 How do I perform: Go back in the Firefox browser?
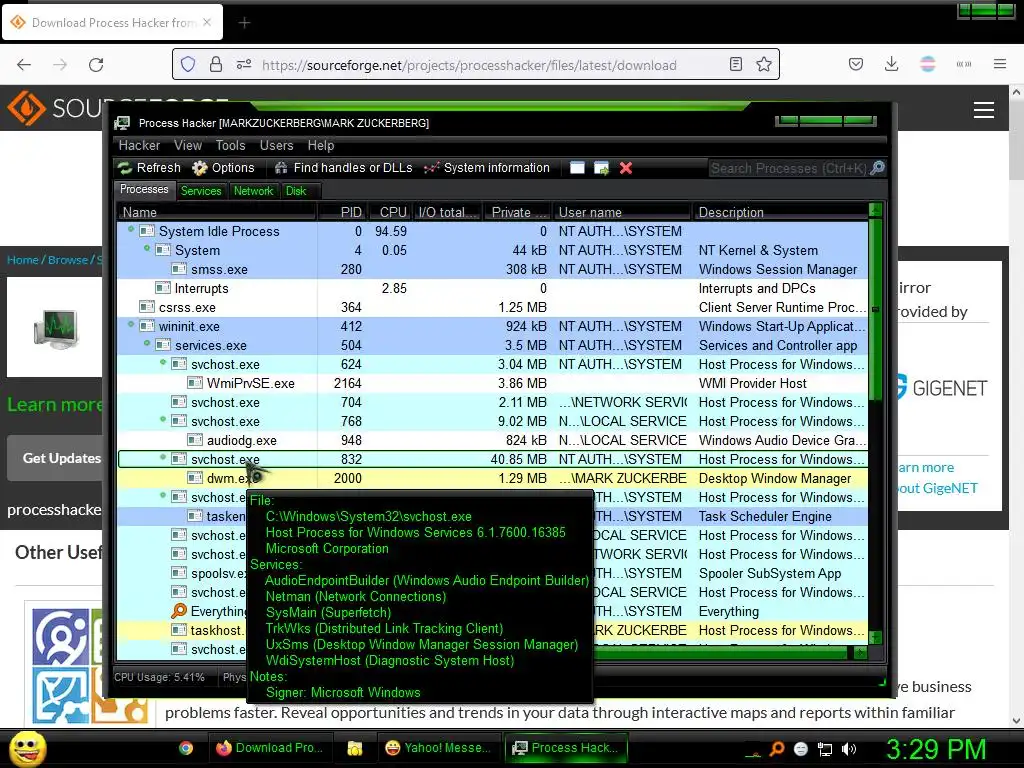coord(24,65)
